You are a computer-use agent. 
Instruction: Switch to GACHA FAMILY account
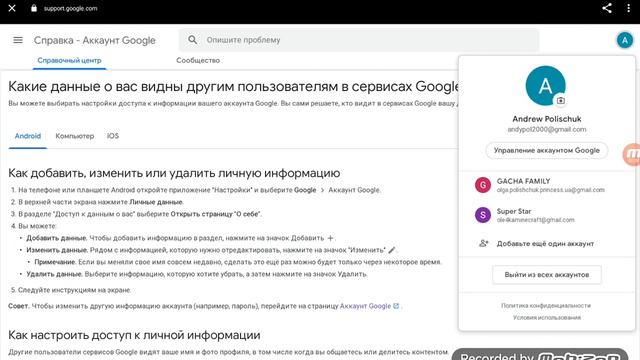point(547,185)
